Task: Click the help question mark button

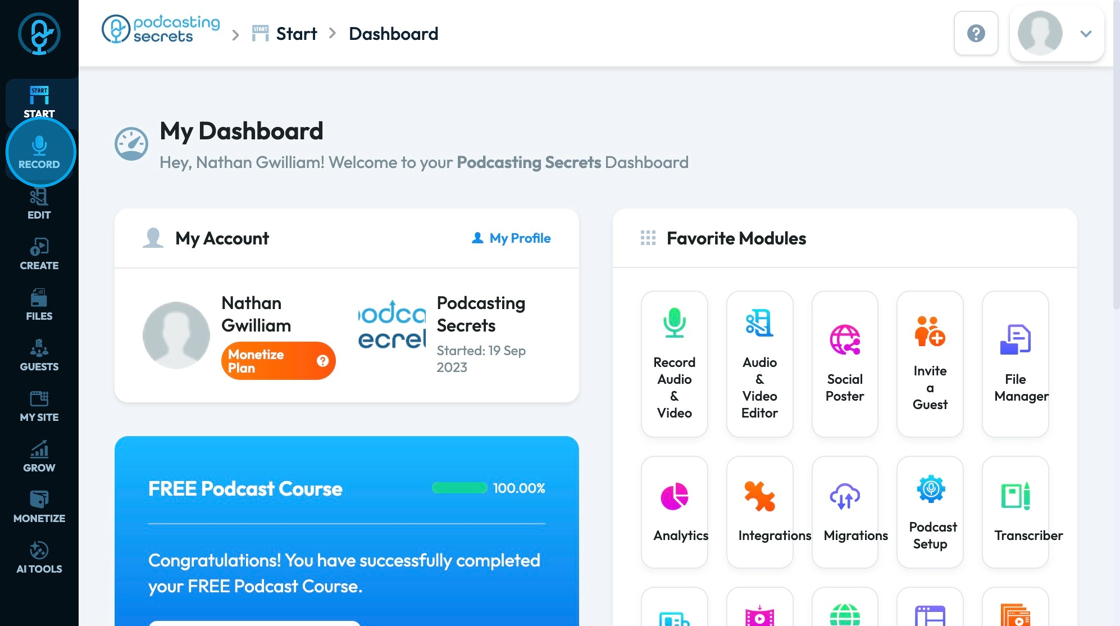Action: pyautogui.click(x=976, y=34)
